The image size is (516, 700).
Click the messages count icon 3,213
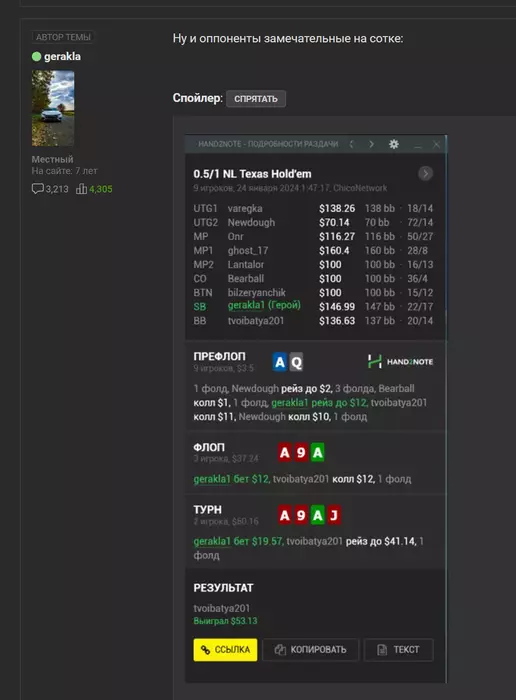[37, 189]
